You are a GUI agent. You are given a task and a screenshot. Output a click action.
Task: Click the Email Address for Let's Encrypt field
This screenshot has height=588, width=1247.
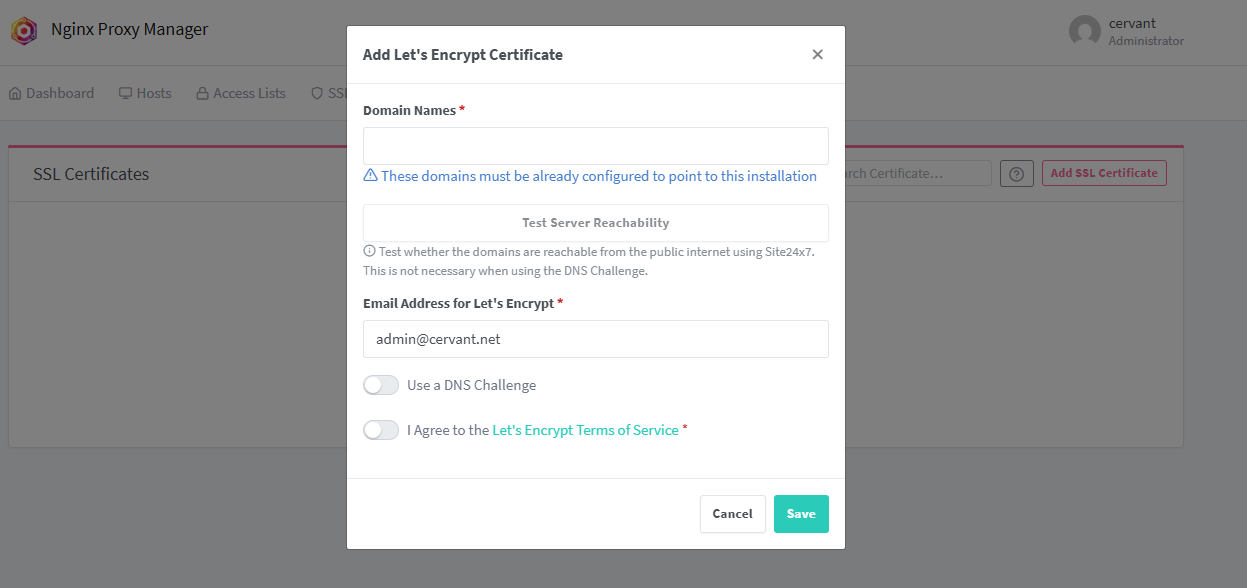coord(595,339)
